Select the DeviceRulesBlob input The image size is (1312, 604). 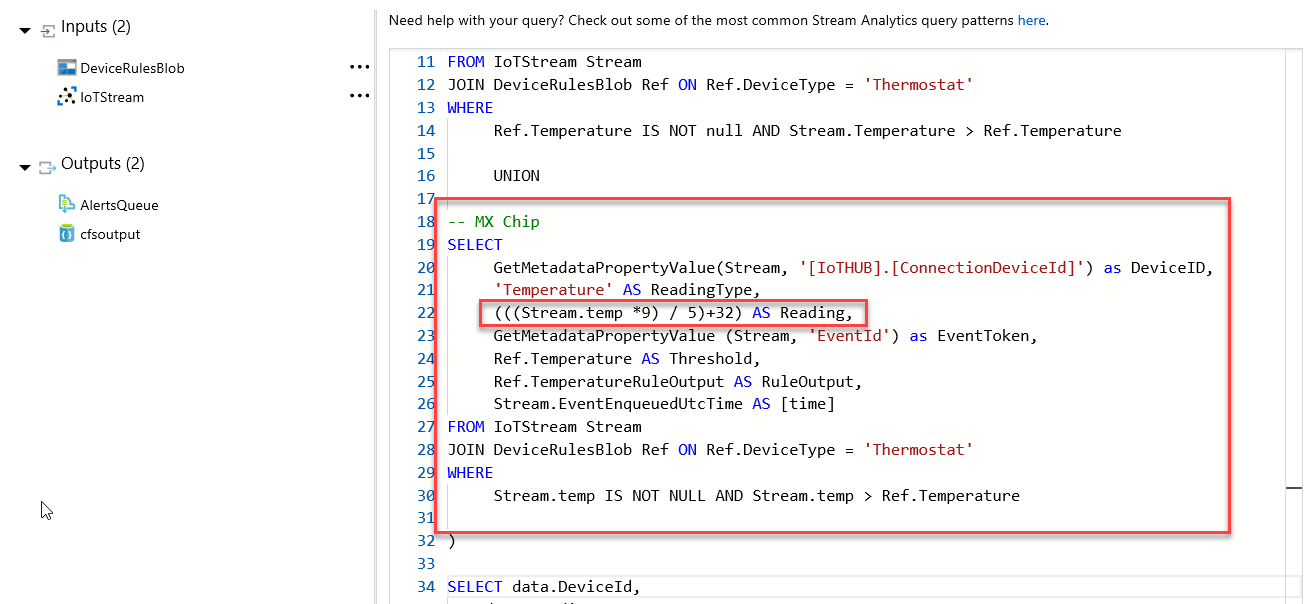tap(132, 68)
